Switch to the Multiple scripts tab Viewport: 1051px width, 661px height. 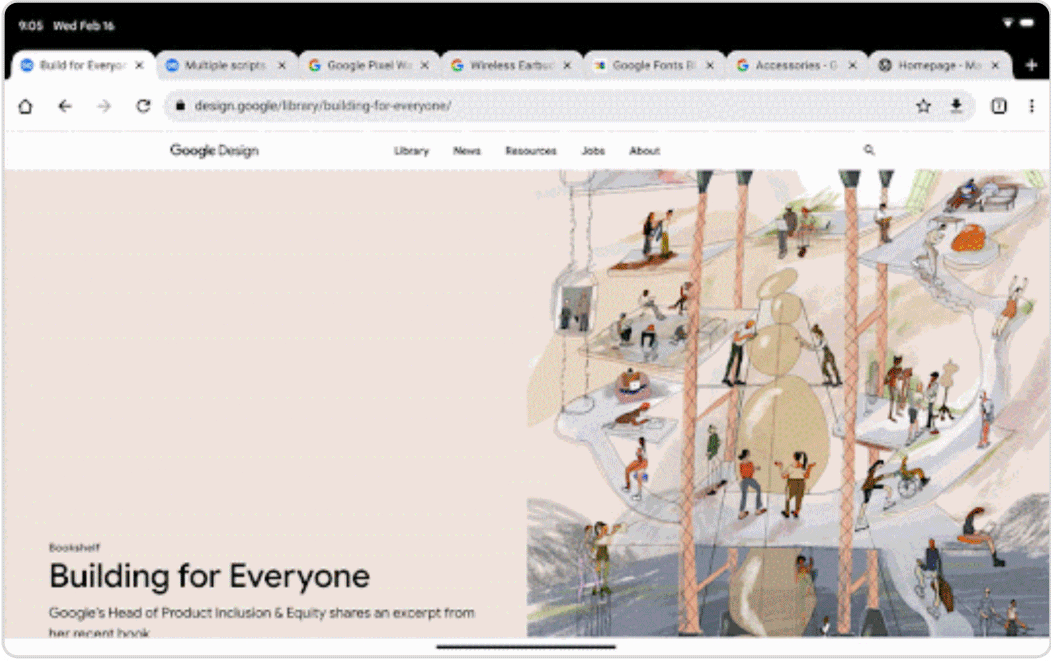(x=224, y=65)
